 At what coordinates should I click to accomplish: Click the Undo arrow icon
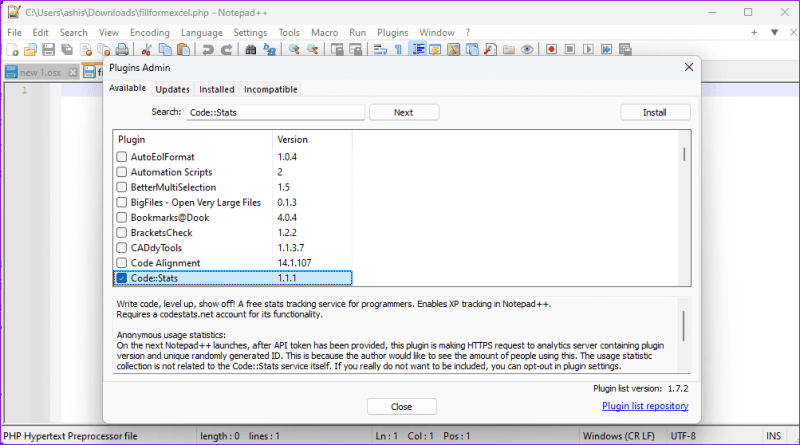coord(208,50)
